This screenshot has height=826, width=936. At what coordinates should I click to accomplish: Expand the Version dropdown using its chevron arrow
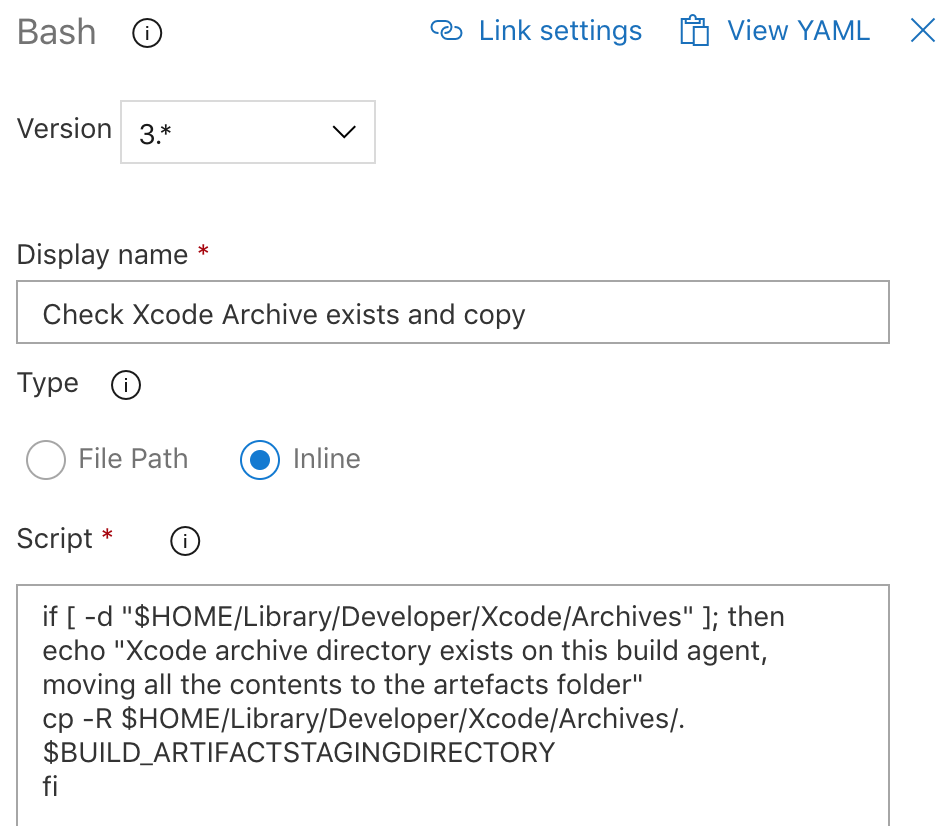pos(343,132)
